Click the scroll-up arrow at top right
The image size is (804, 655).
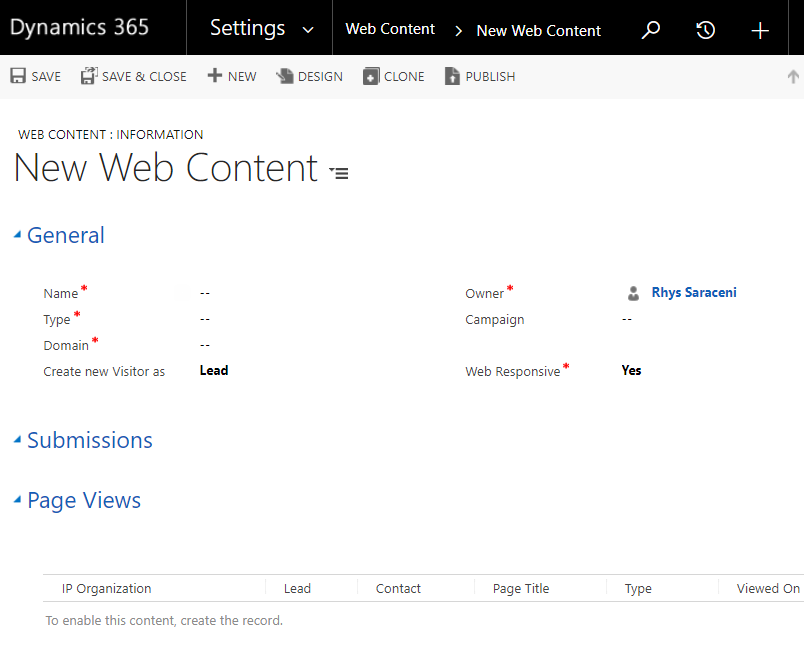click(793, 76)
